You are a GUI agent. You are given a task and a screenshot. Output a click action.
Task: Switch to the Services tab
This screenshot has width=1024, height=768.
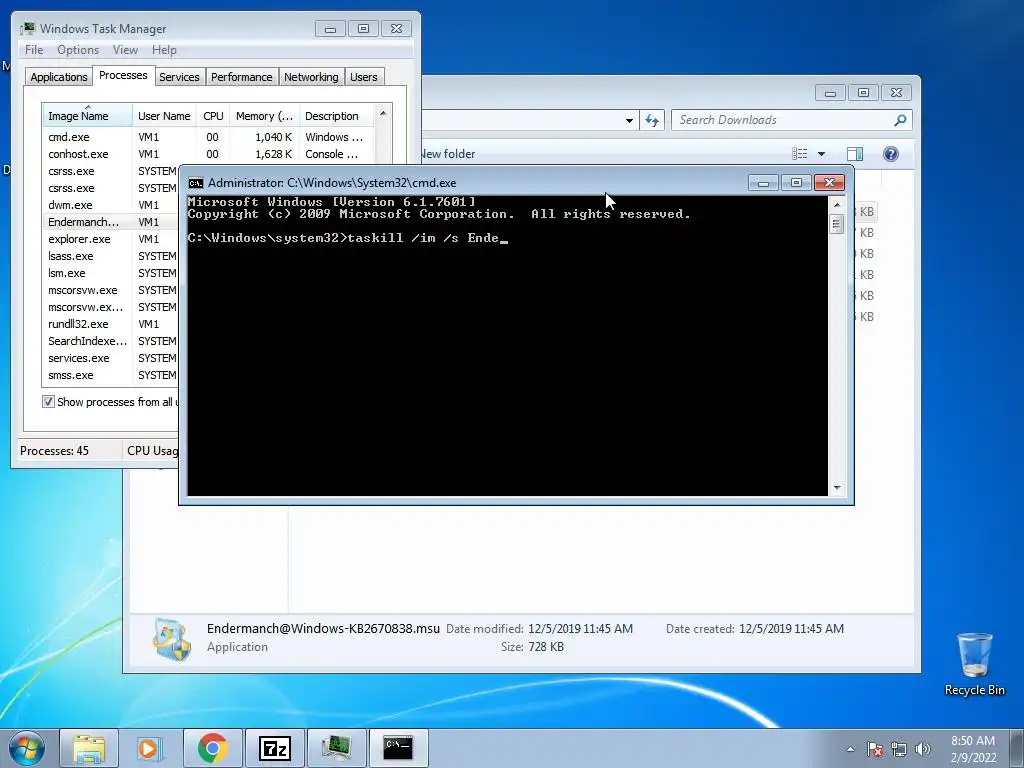(x=179, y=77)
